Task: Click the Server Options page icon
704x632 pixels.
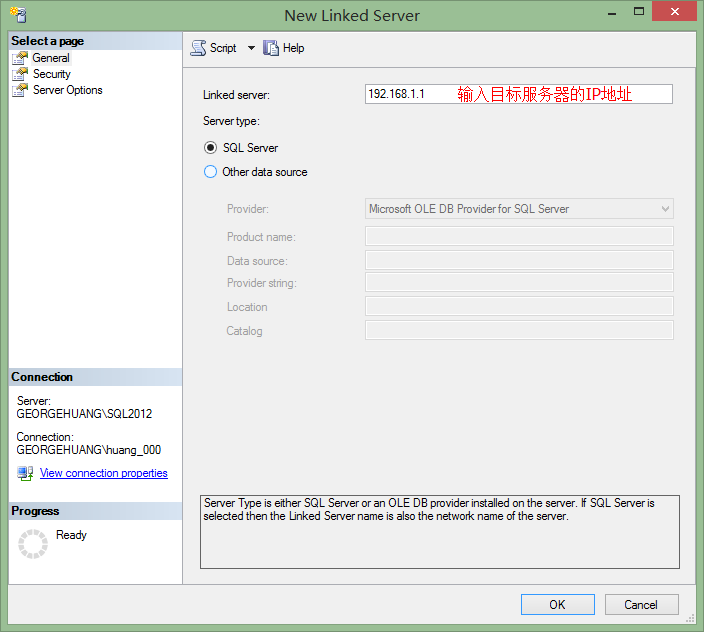Action: pyautogui.click(x=20, y=90)
